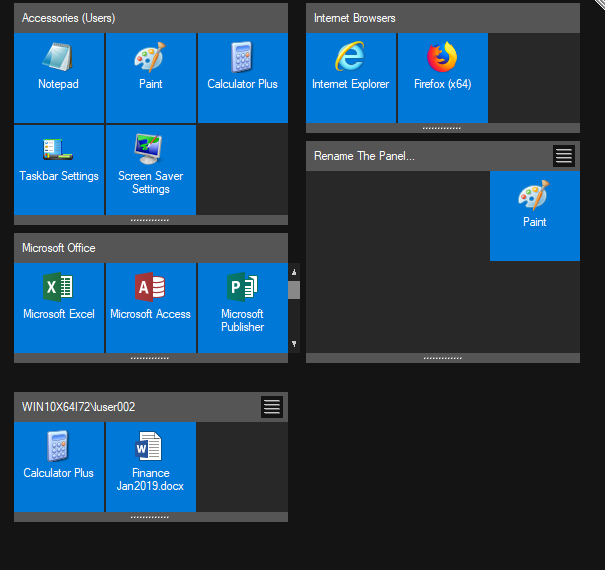Open the Finance Jan2019.docx document
This screenshot has width=605, height=570.
click(150, 466)
